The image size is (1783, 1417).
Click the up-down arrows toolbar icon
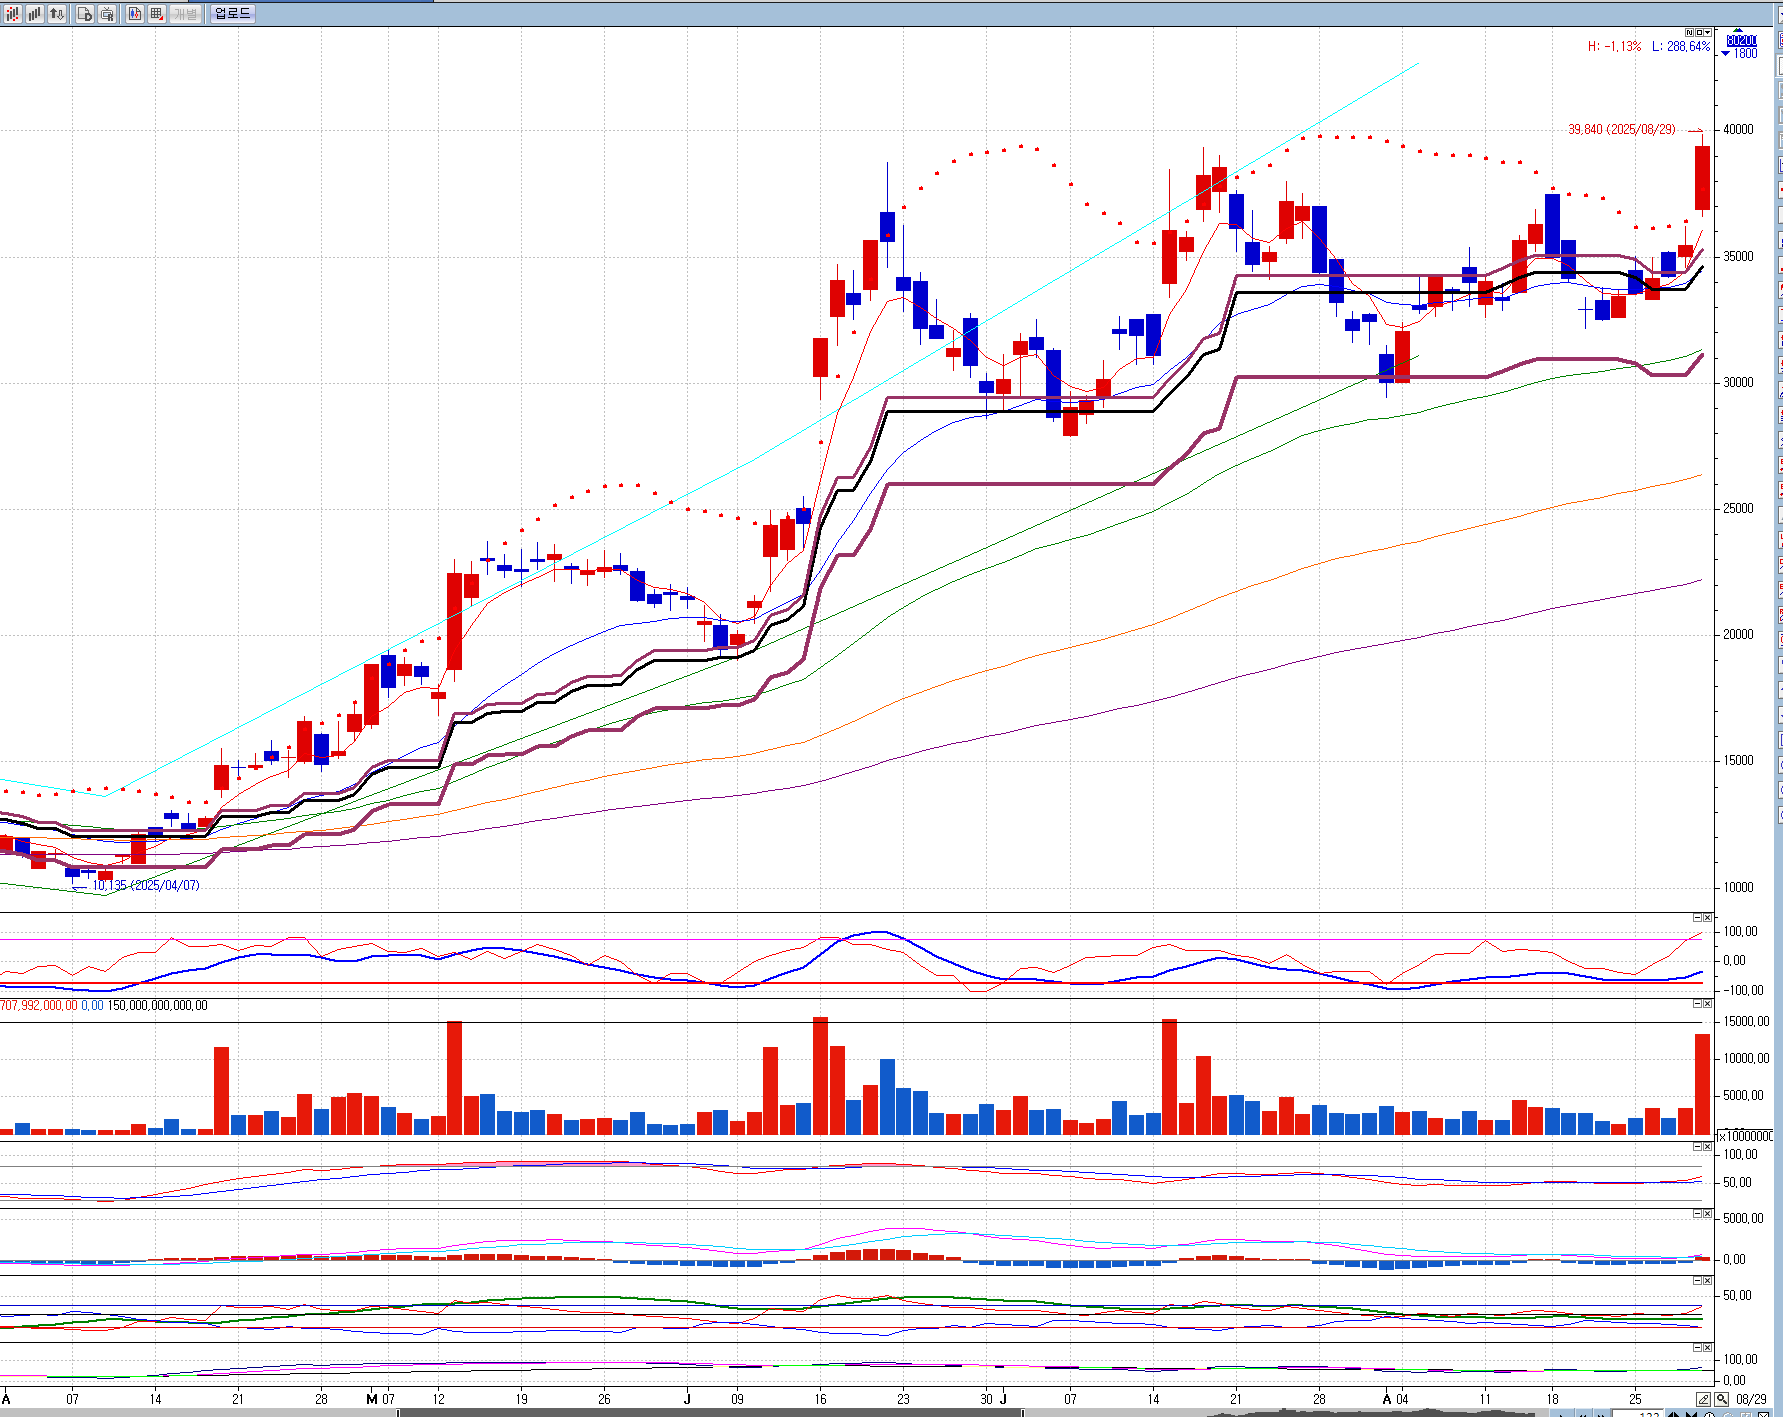pyautogui.click(x=57, y=14)
